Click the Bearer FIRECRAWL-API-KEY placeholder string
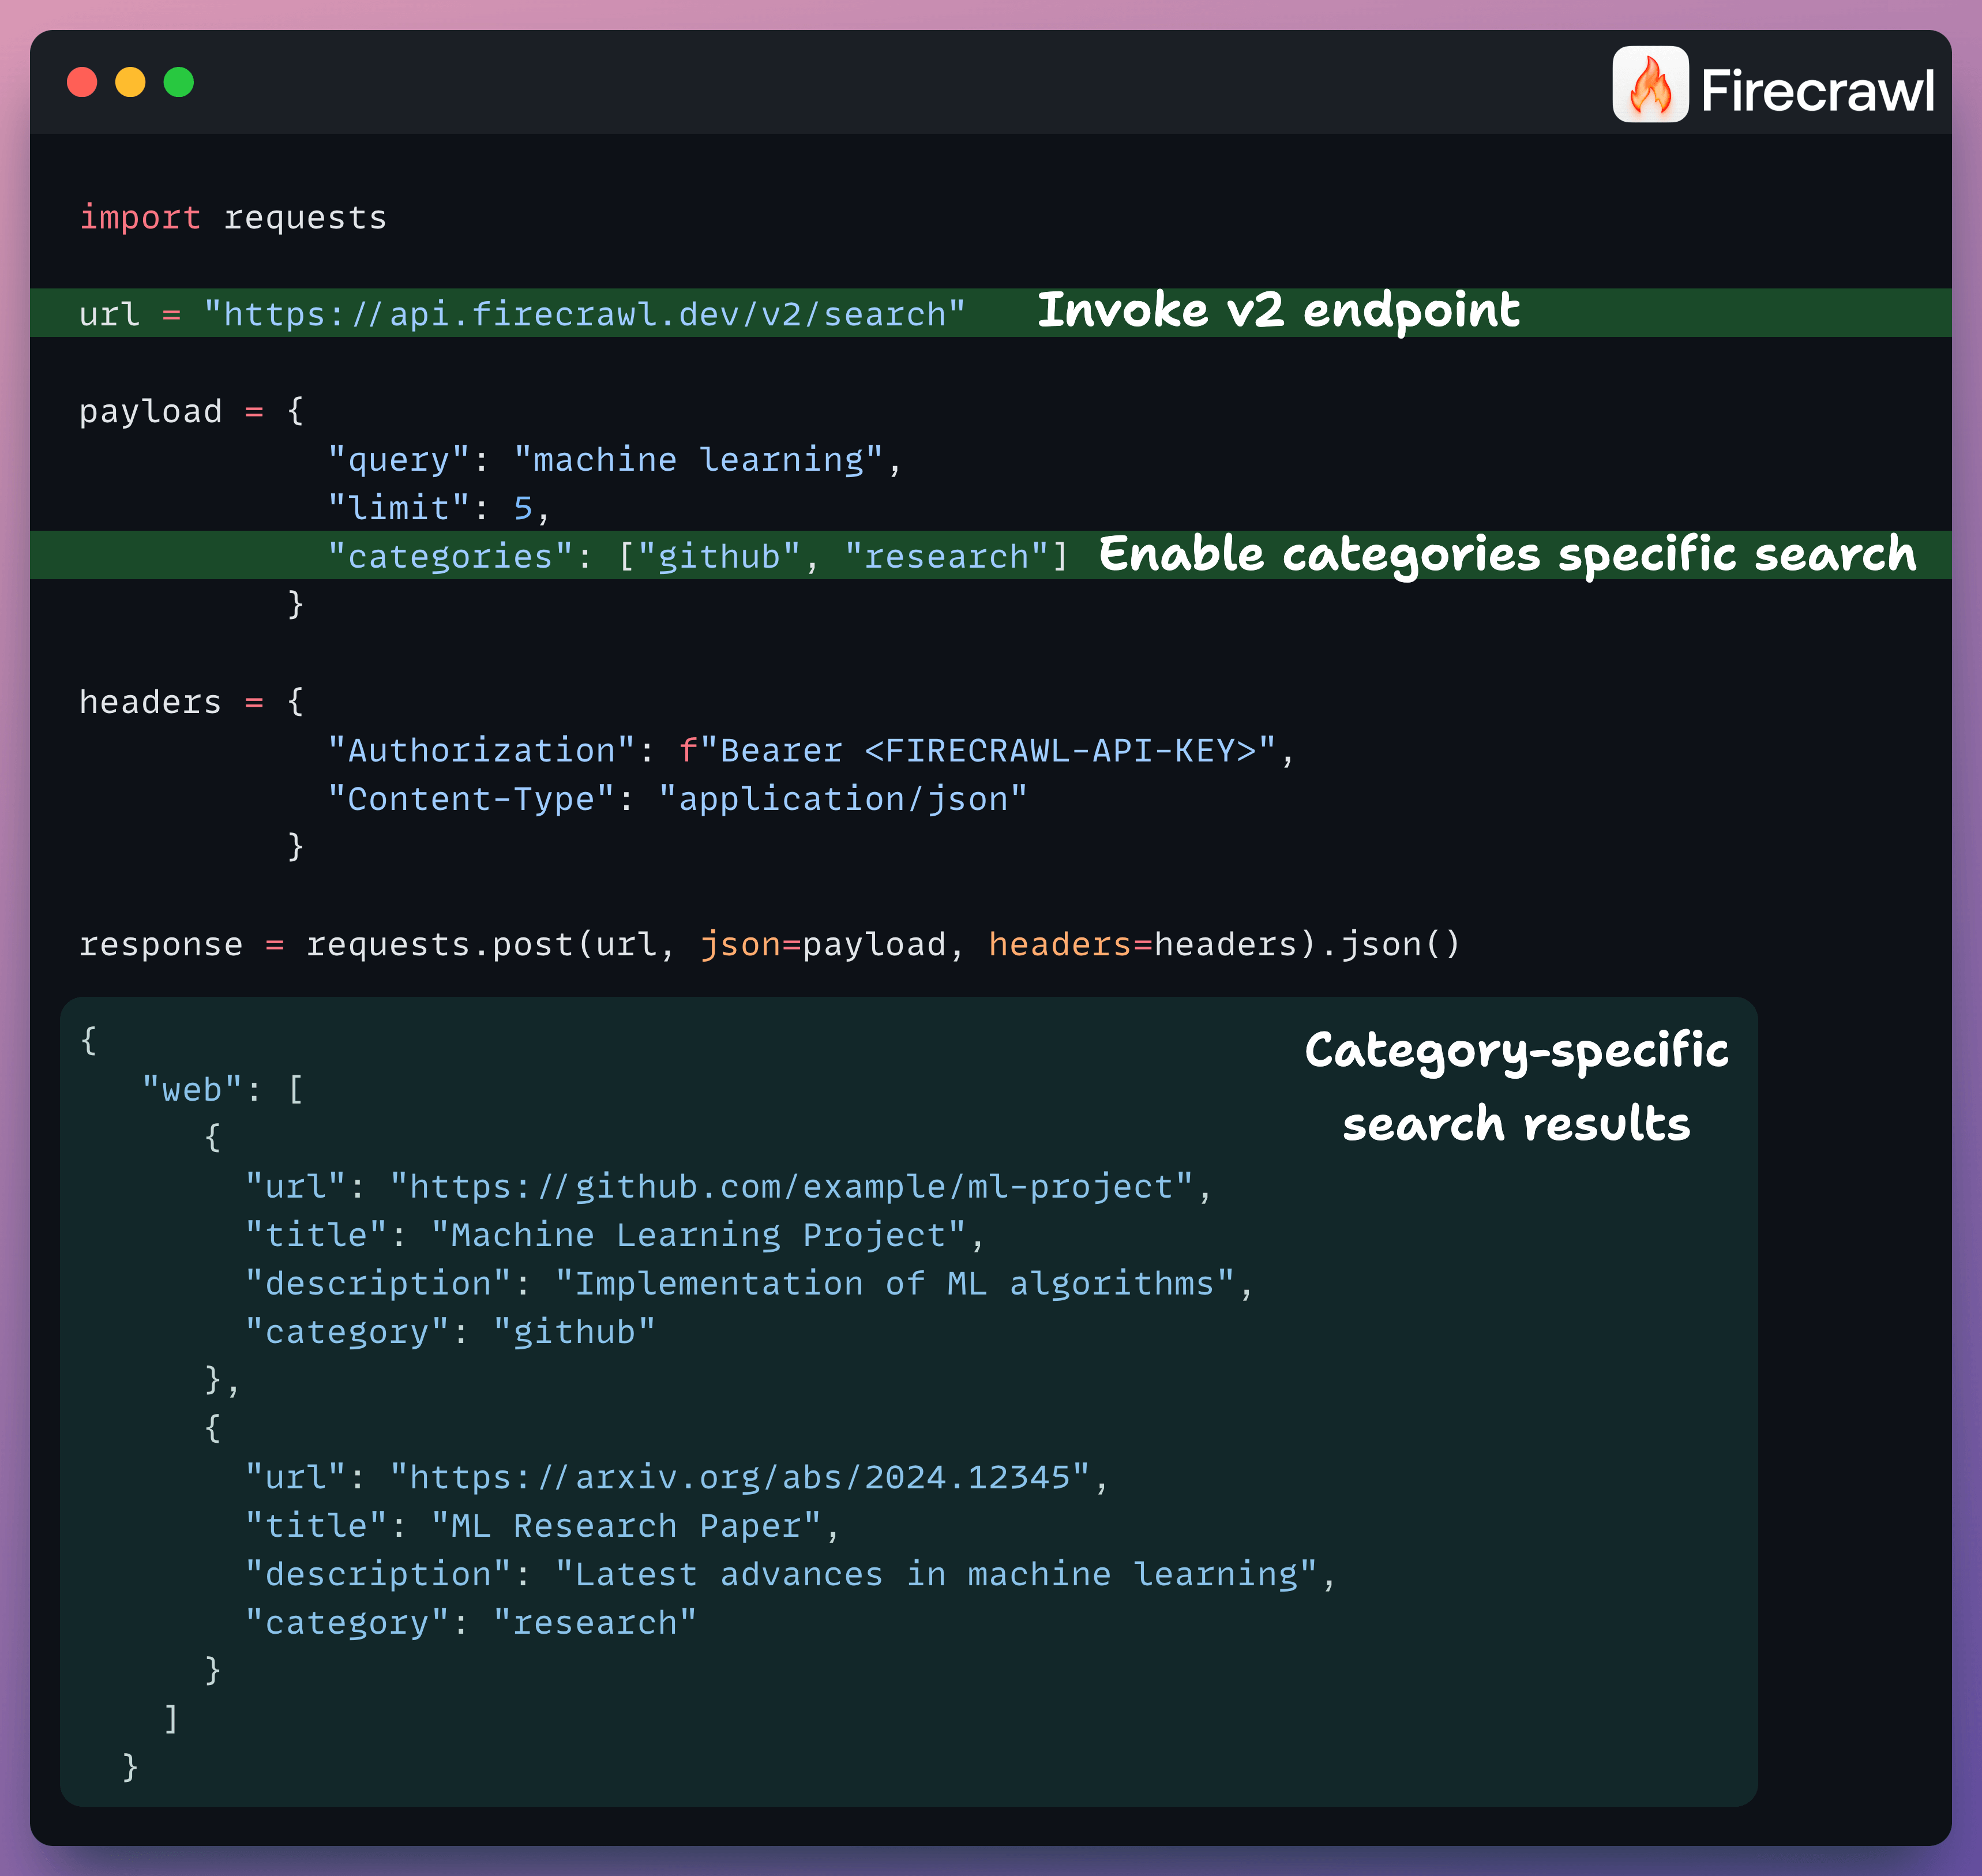1982x1876 pixels. [x=978, y=750]
